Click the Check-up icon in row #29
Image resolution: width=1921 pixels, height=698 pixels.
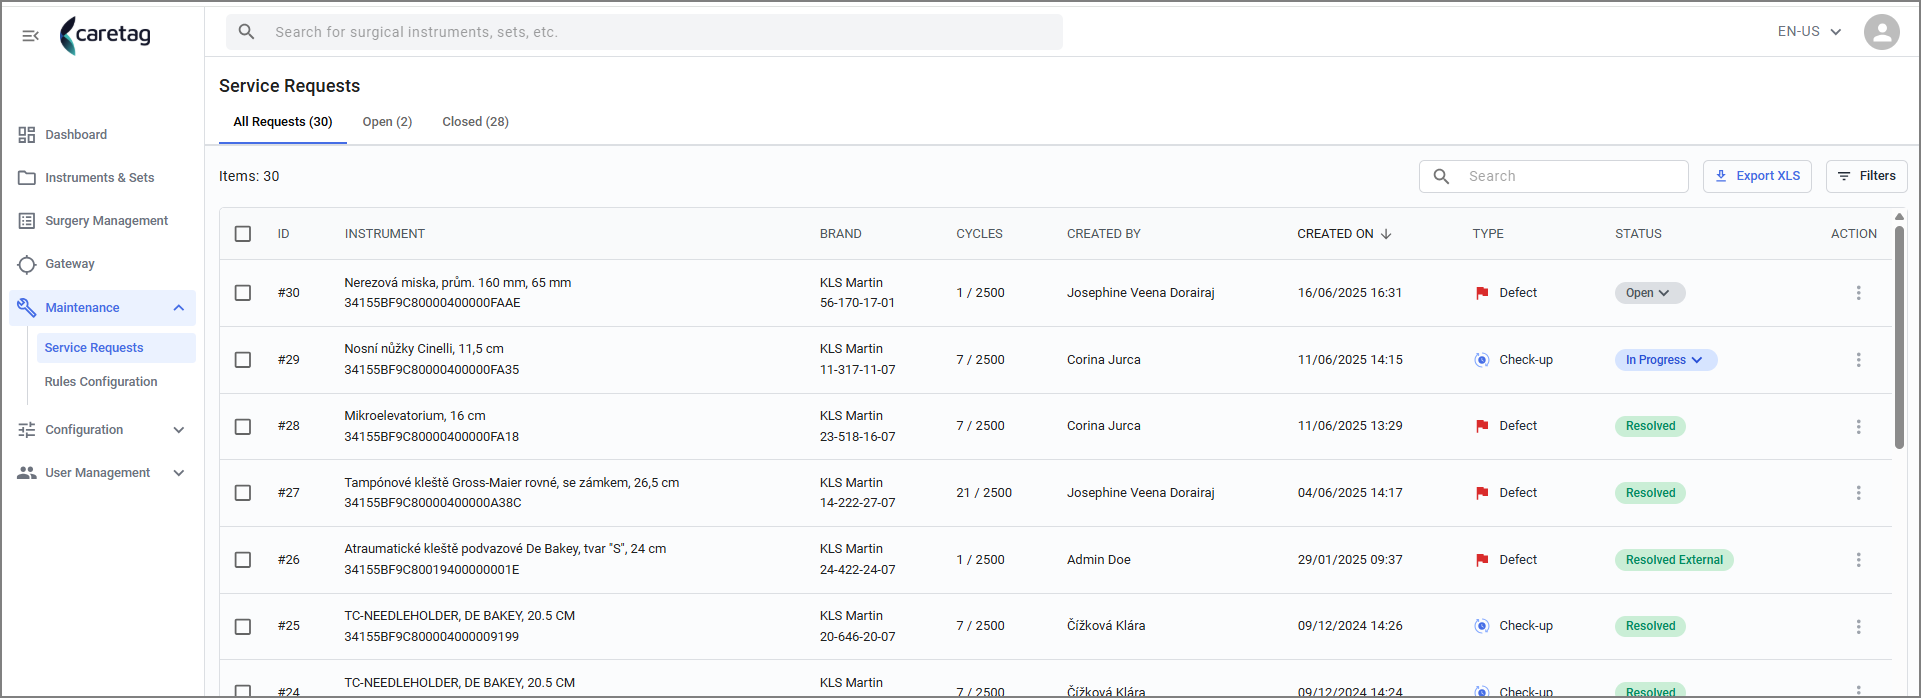(1482, 360)
